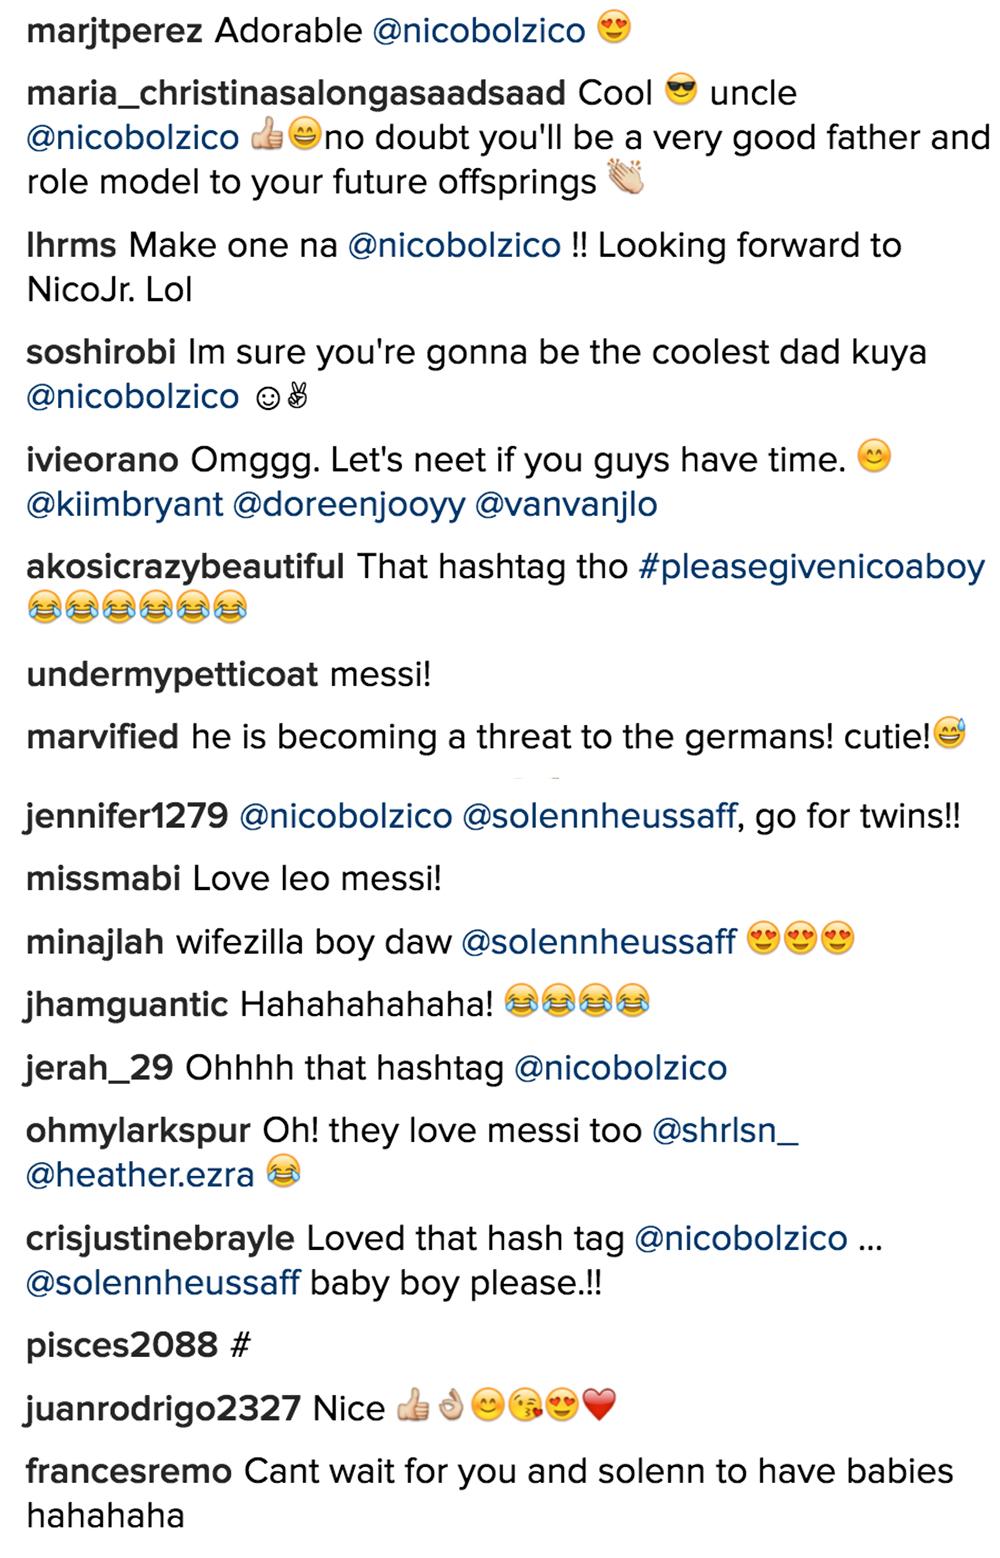Tap the @shrlsn_ mention
Viewport: 1000px width, 1558px height.
click(725, 1130)
